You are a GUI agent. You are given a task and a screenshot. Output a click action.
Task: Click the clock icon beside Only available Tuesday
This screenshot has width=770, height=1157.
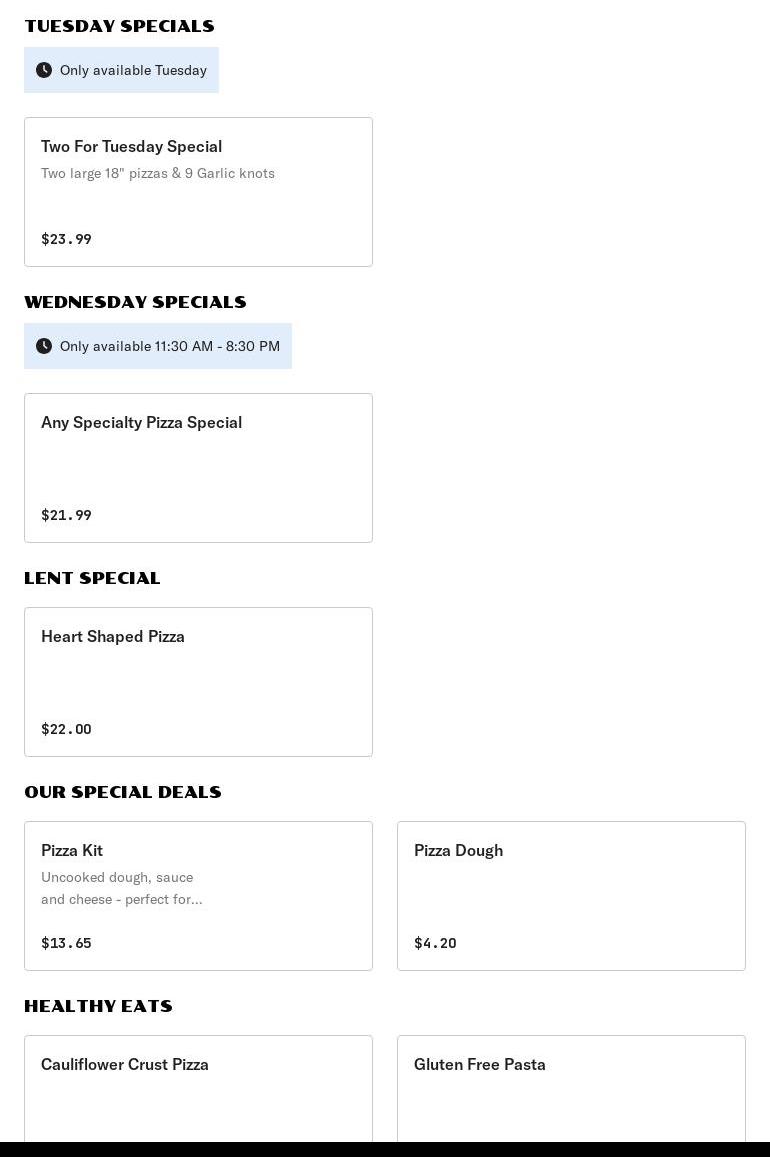44,70
